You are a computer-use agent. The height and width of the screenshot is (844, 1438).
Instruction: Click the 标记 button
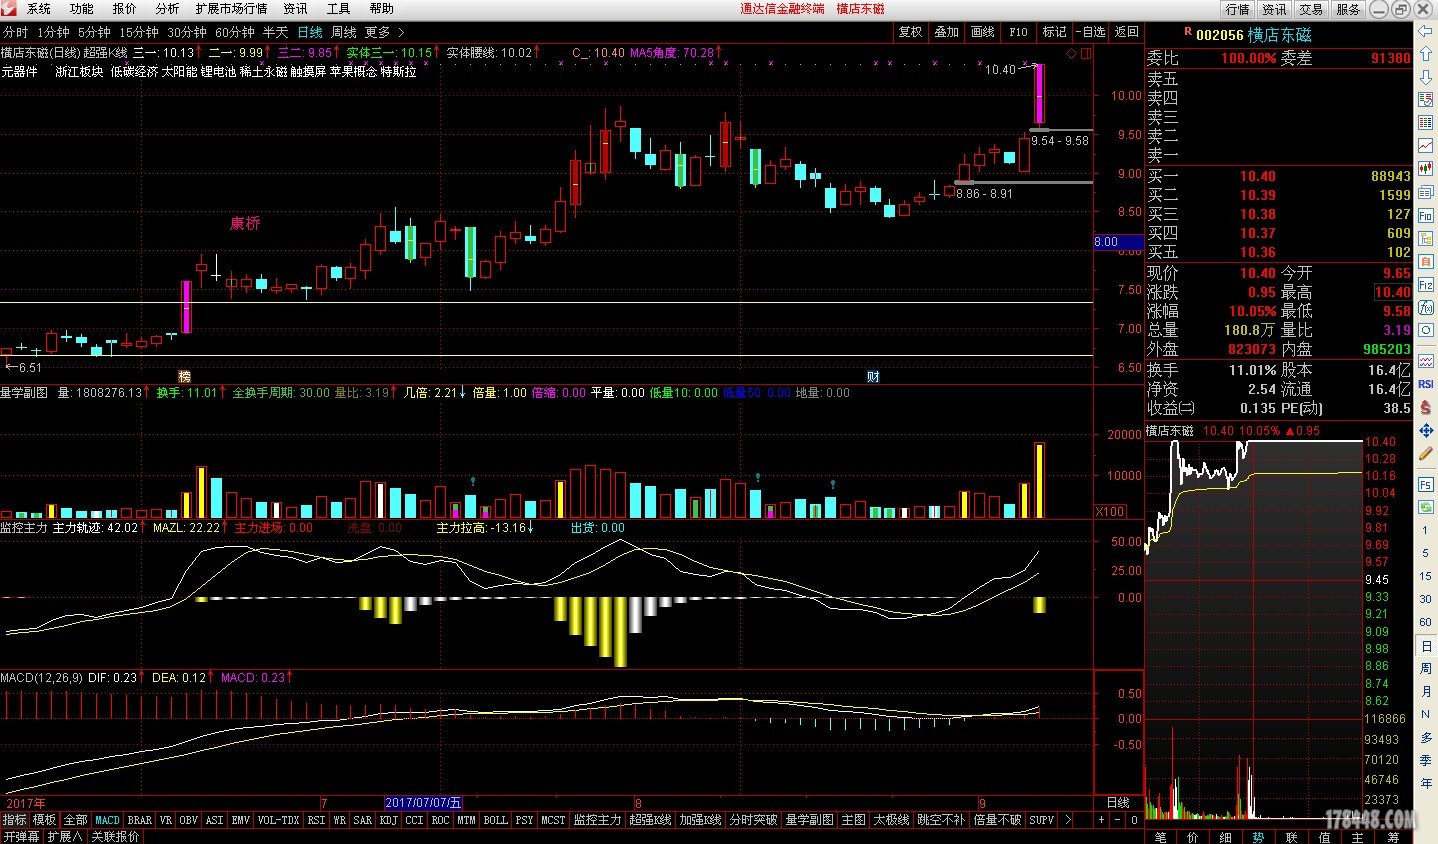point(1055,32)
